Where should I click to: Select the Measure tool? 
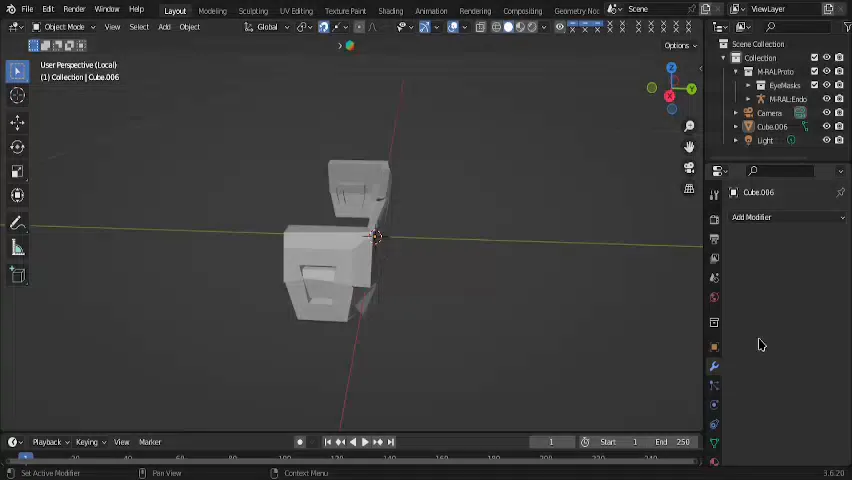[x=17, y=248]
